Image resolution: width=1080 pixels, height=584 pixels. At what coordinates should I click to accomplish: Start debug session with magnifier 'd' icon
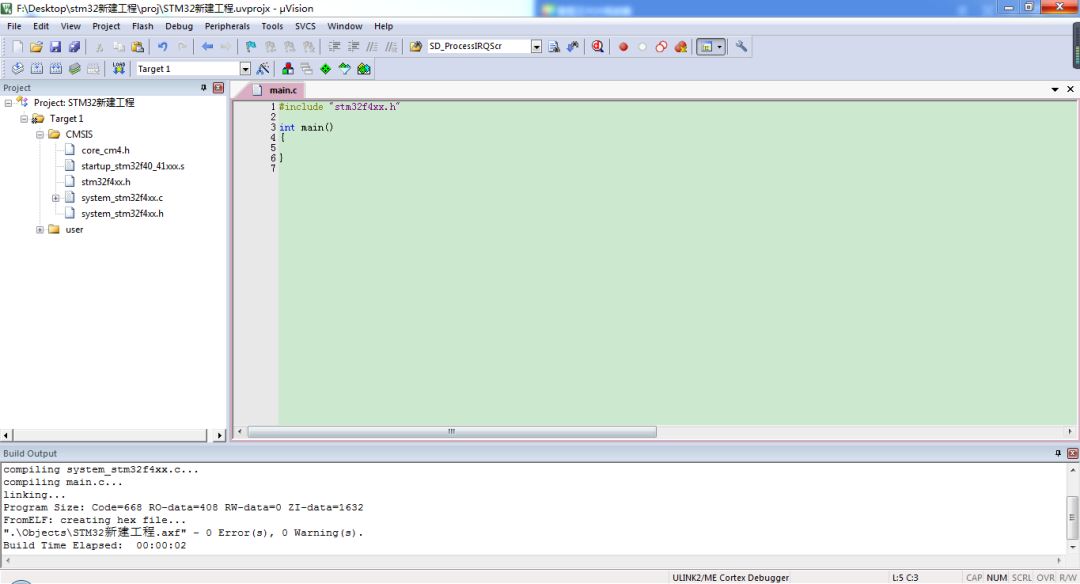pos(598,47)
